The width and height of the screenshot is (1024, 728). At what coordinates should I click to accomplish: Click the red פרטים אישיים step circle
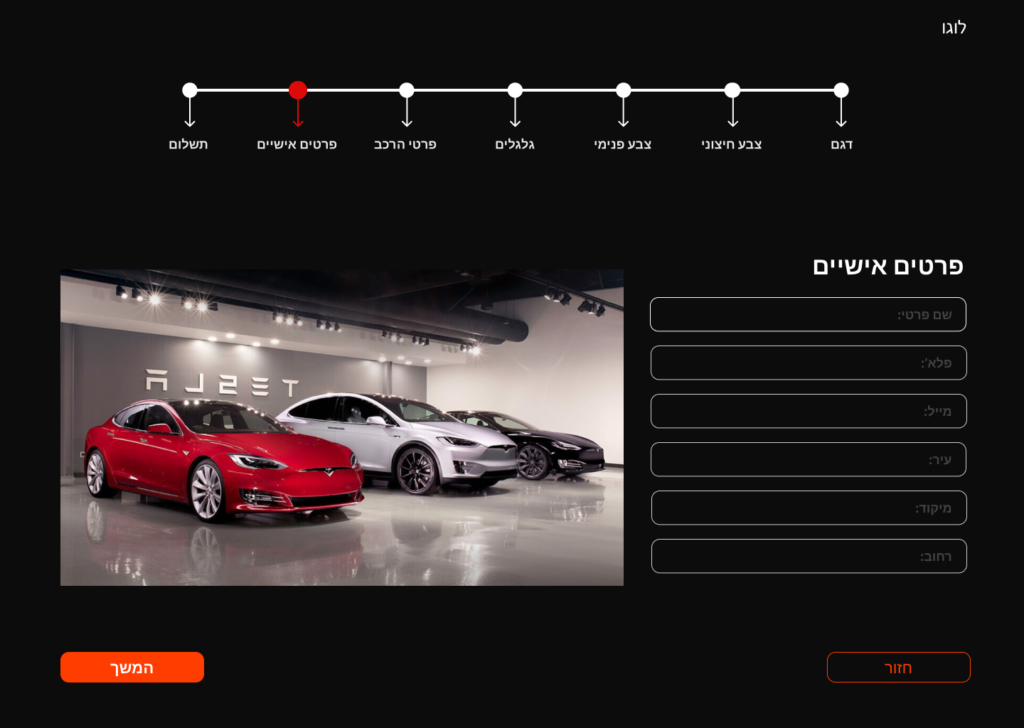pyautogui.click(x=298, y=90)
